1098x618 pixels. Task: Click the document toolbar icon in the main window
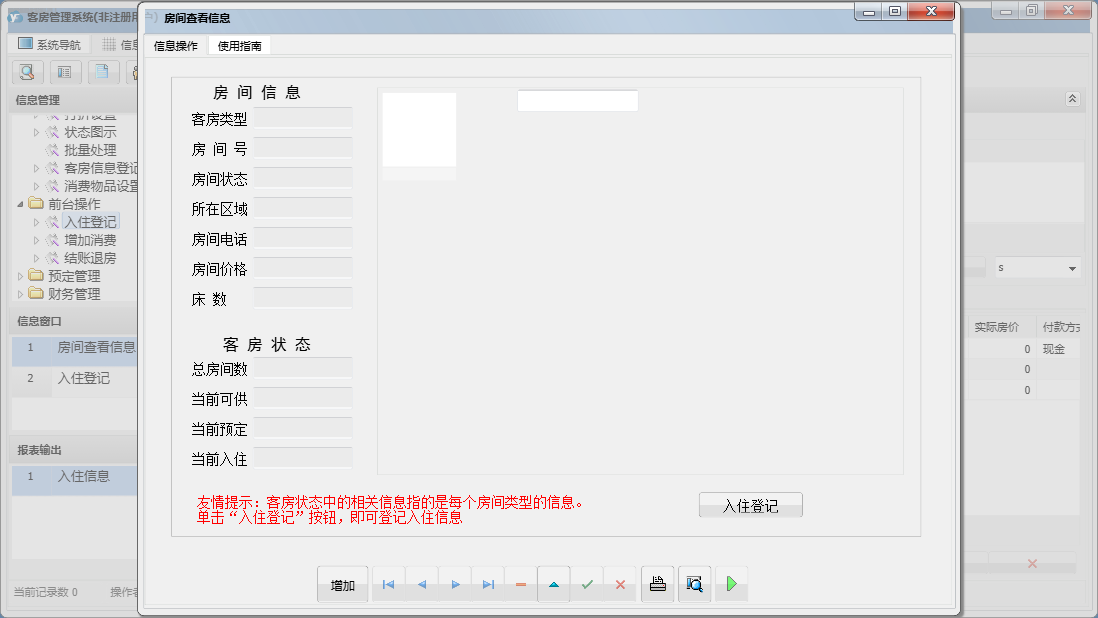[102, 72]
